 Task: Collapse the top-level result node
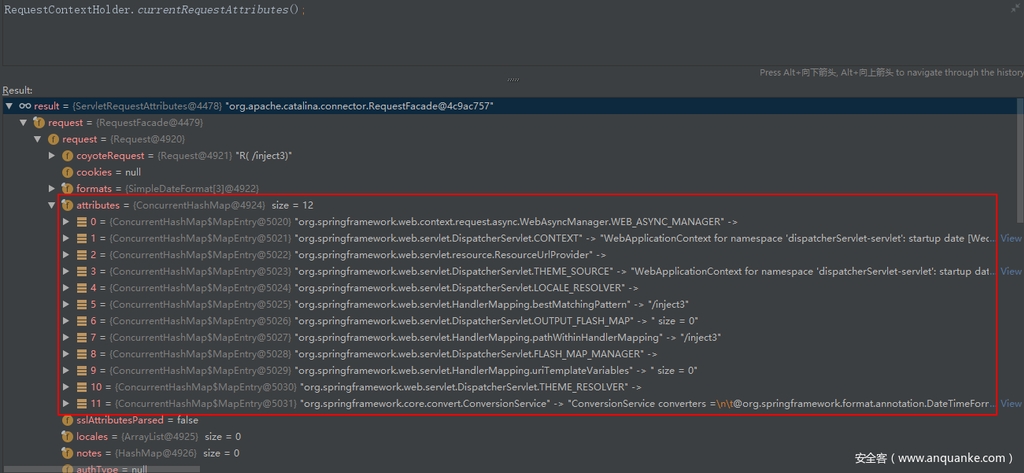(x=9, y=106)
